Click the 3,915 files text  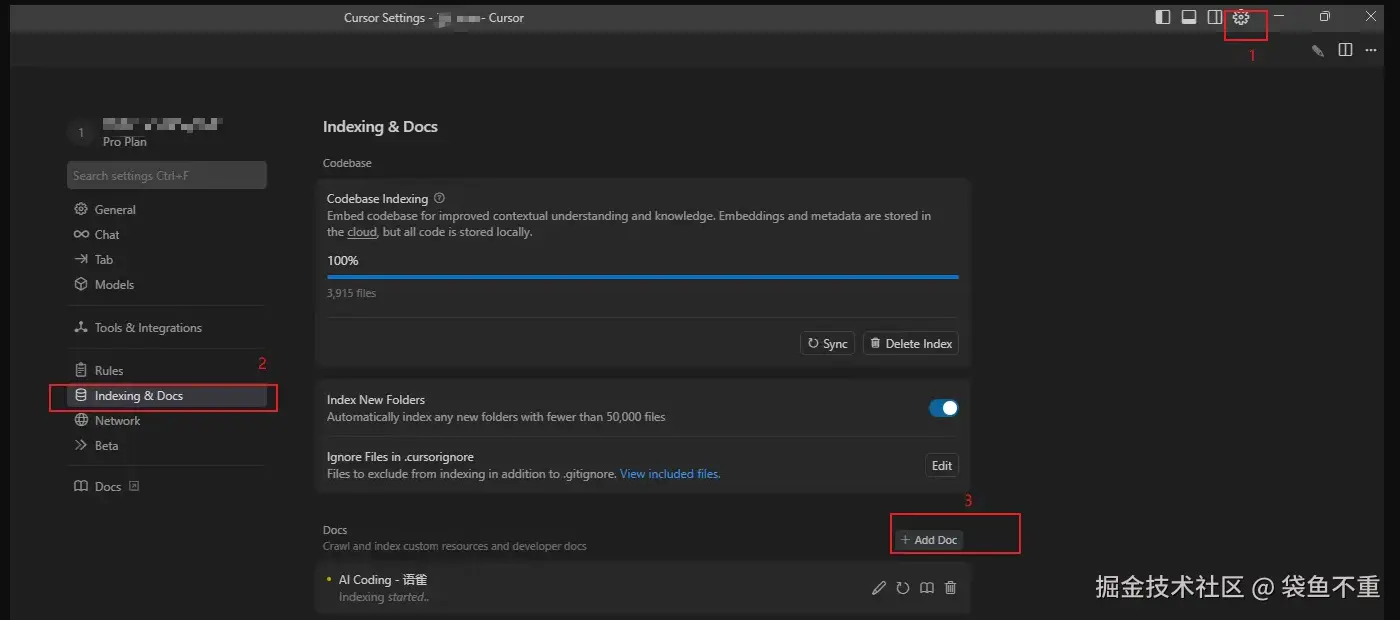[351, 293]
